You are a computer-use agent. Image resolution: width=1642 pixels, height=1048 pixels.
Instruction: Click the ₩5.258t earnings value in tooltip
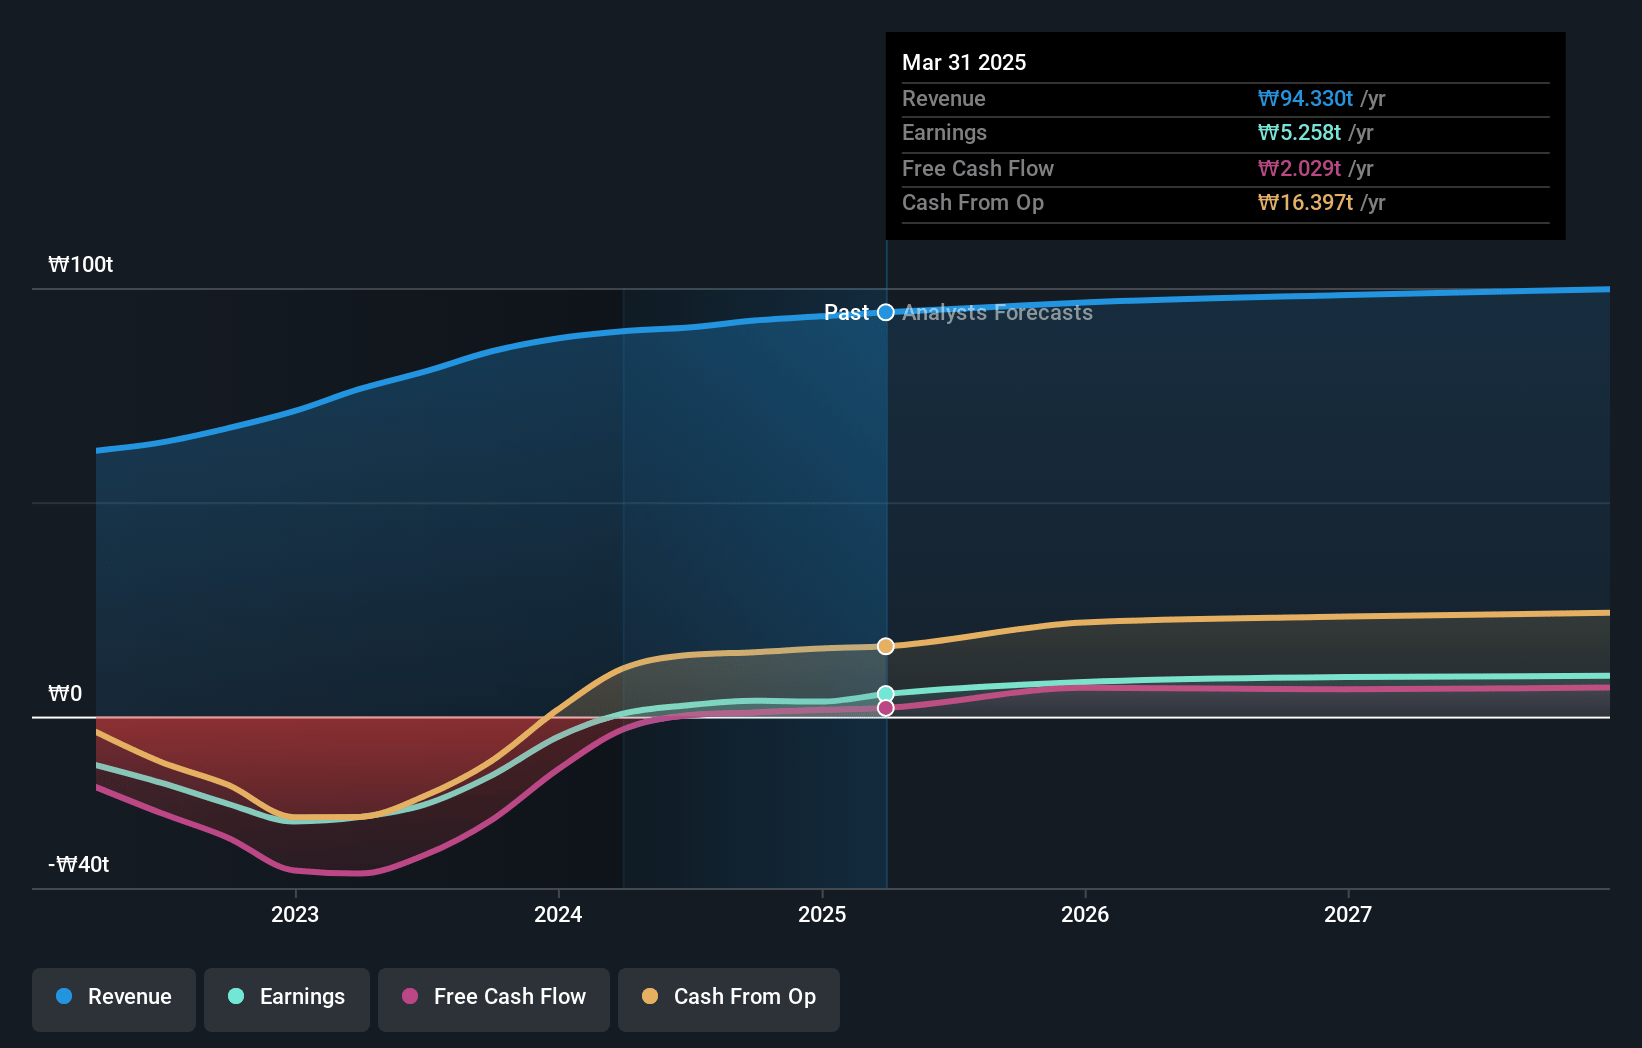pos(1299,133)
